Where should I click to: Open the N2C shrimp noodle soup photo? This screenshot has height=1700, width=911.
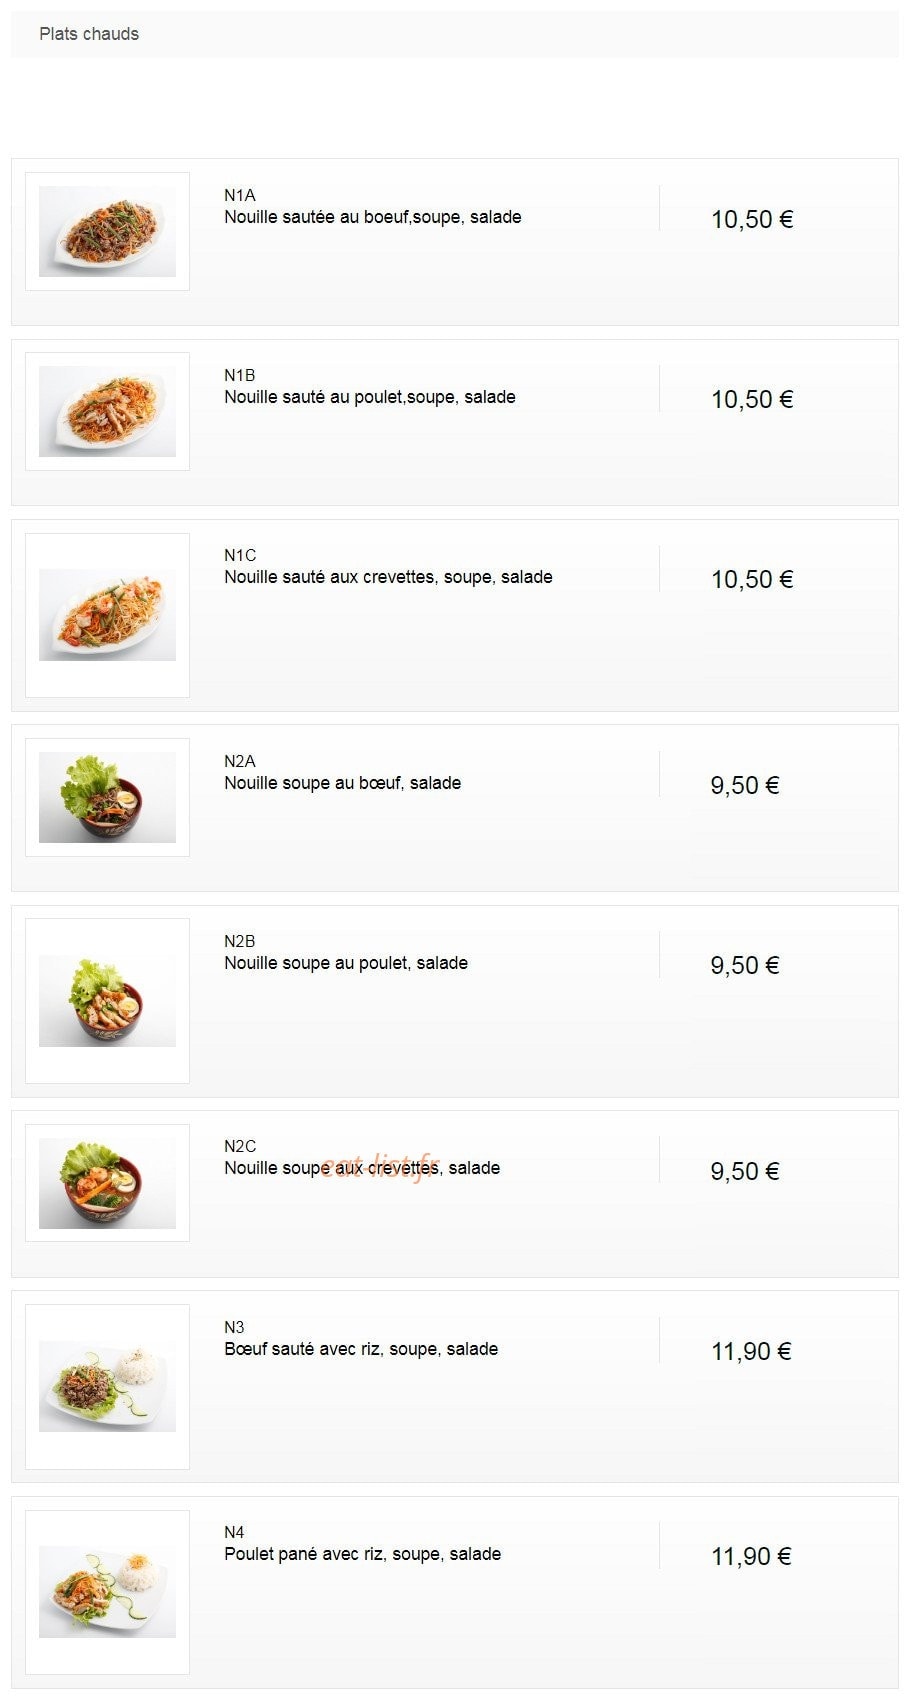click(x=107, y=1183)
